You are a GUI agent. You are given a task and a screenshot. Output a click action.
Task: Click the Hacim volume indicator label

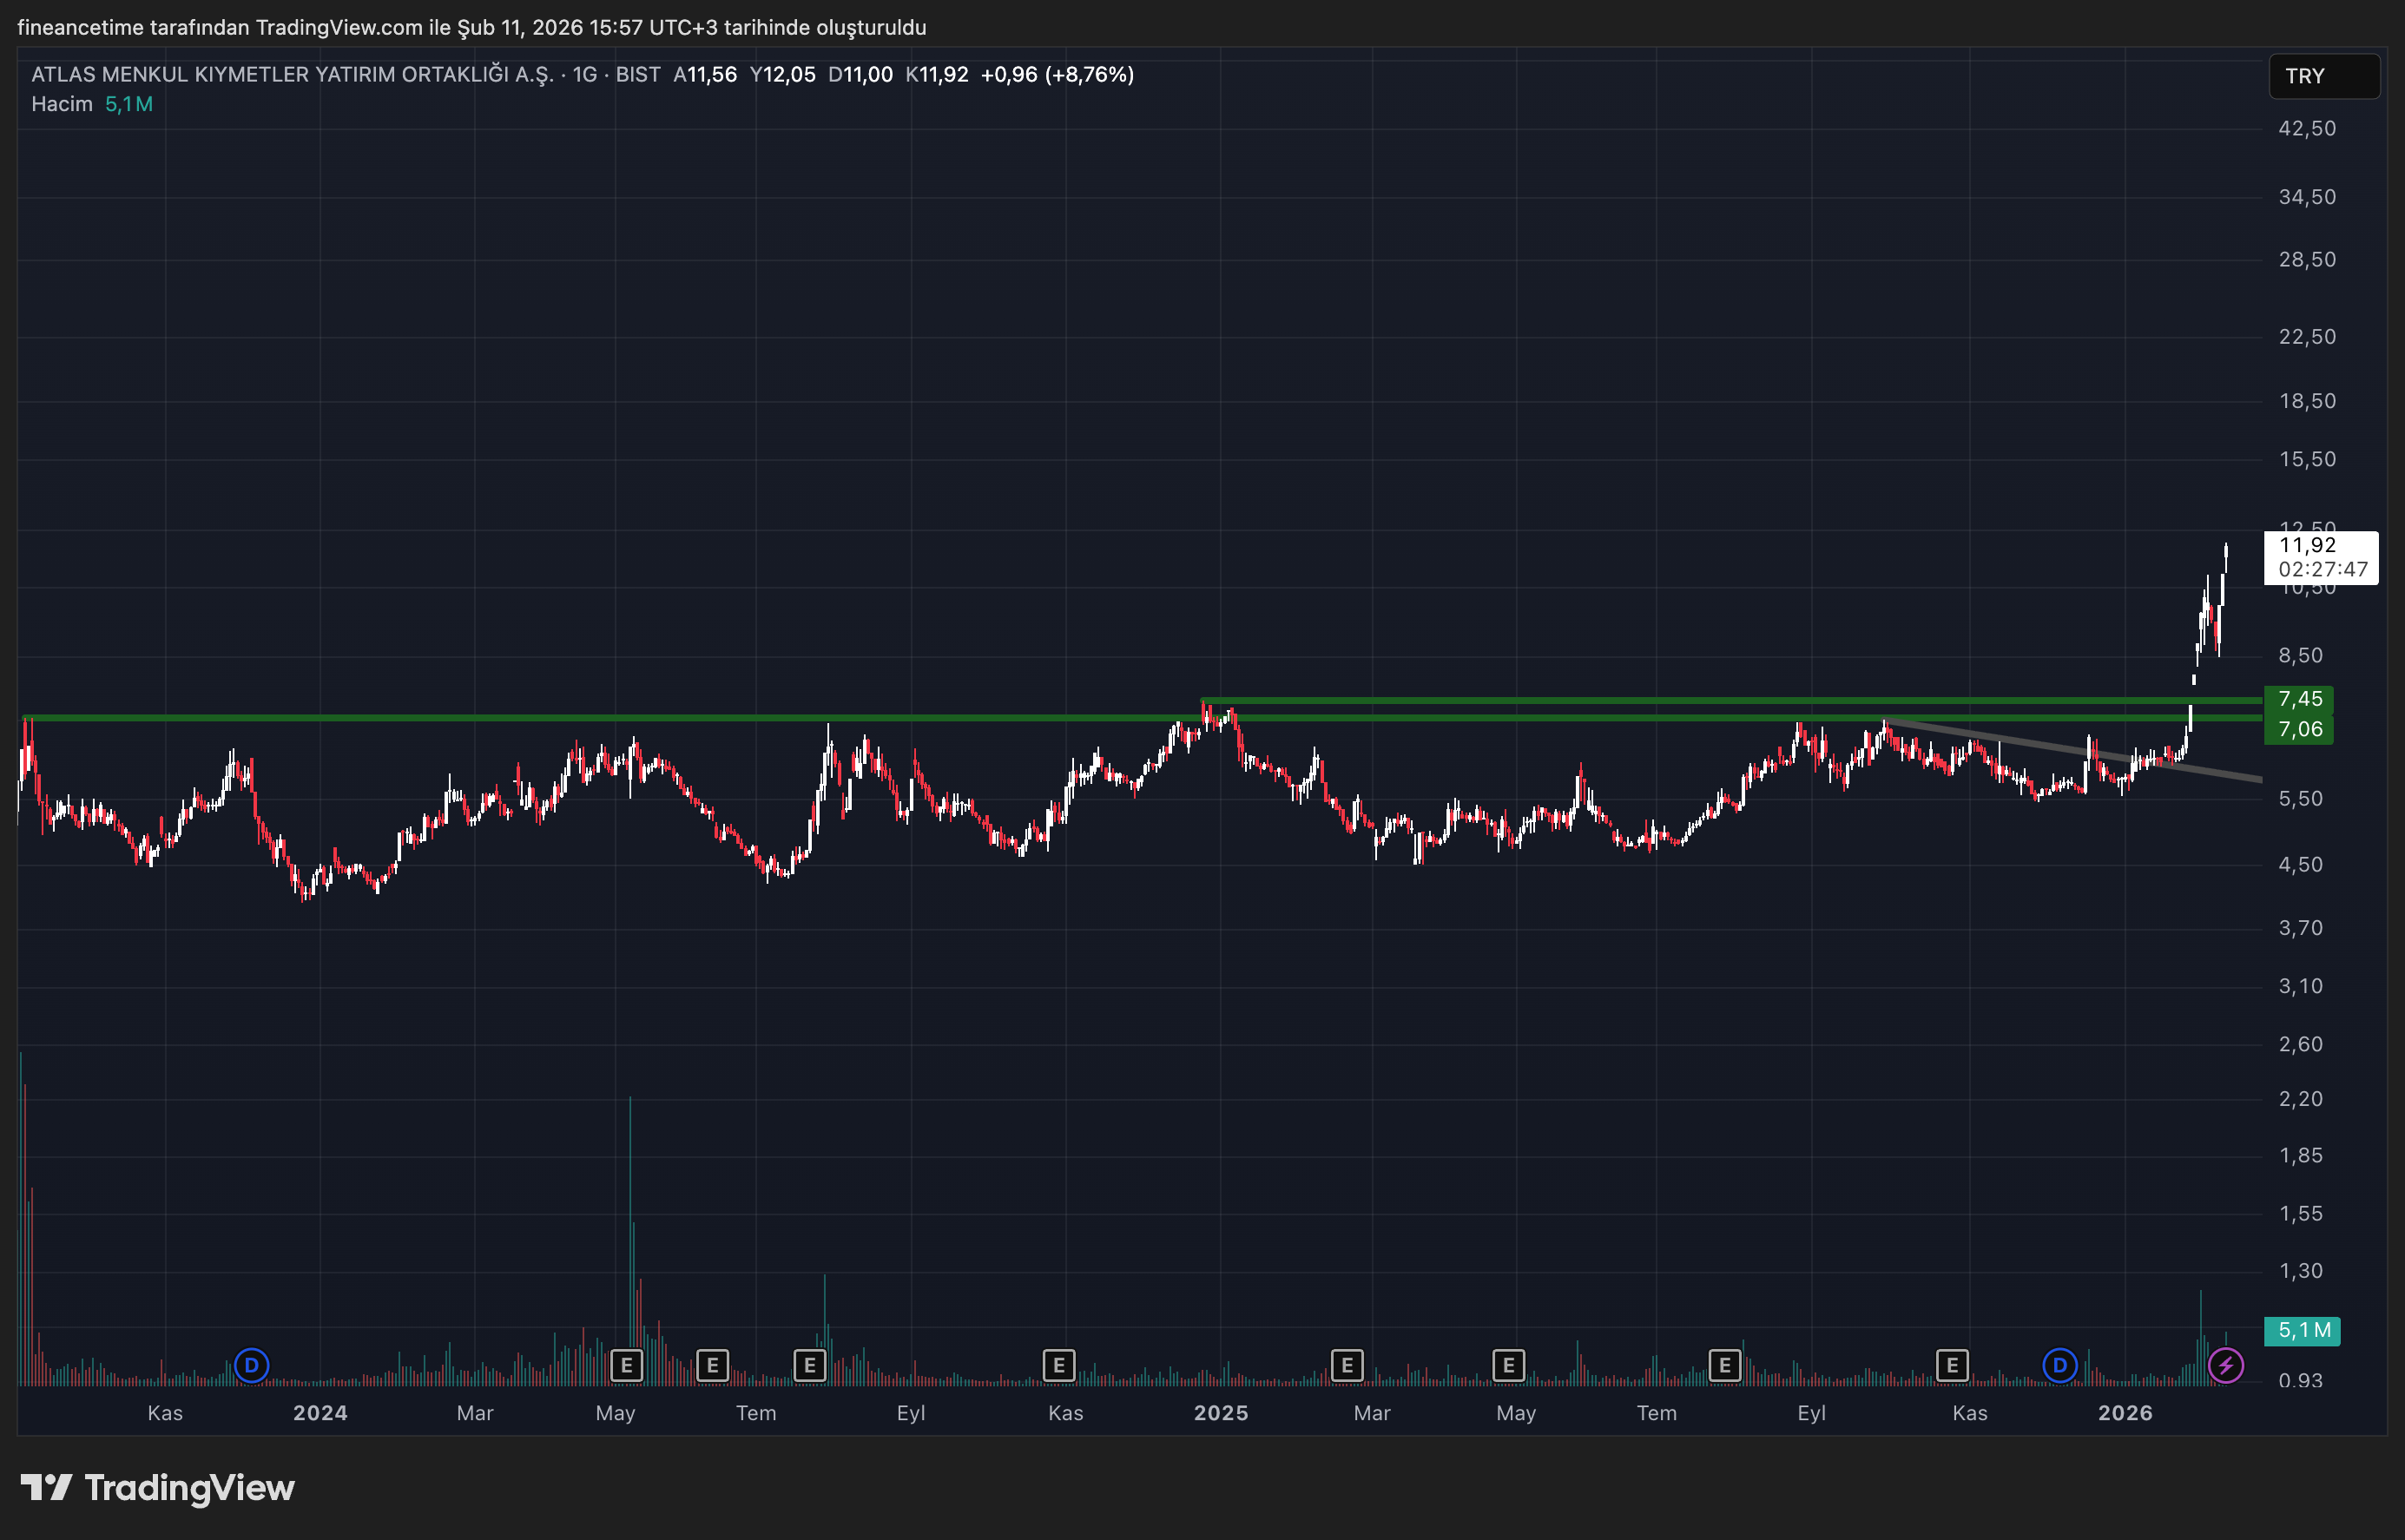coord(61,104)
